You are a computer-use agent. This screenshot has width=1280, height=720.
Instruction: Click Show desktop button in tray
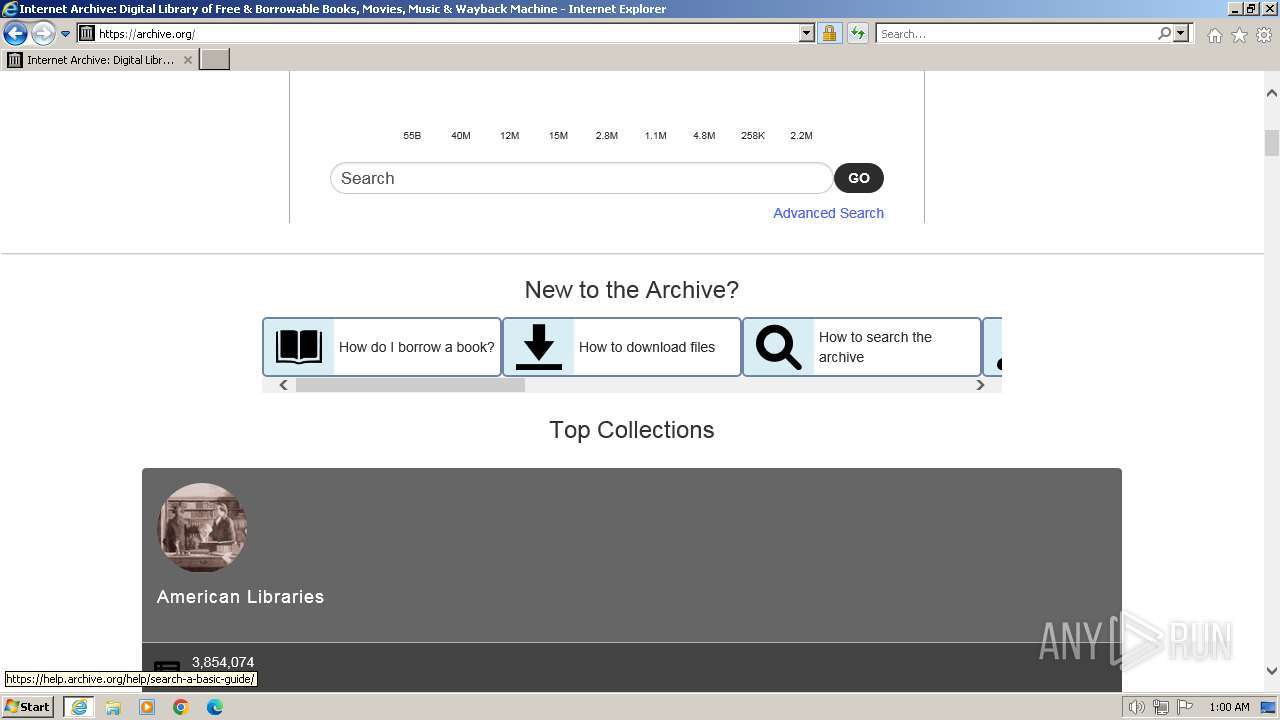tap(1269, 707)
